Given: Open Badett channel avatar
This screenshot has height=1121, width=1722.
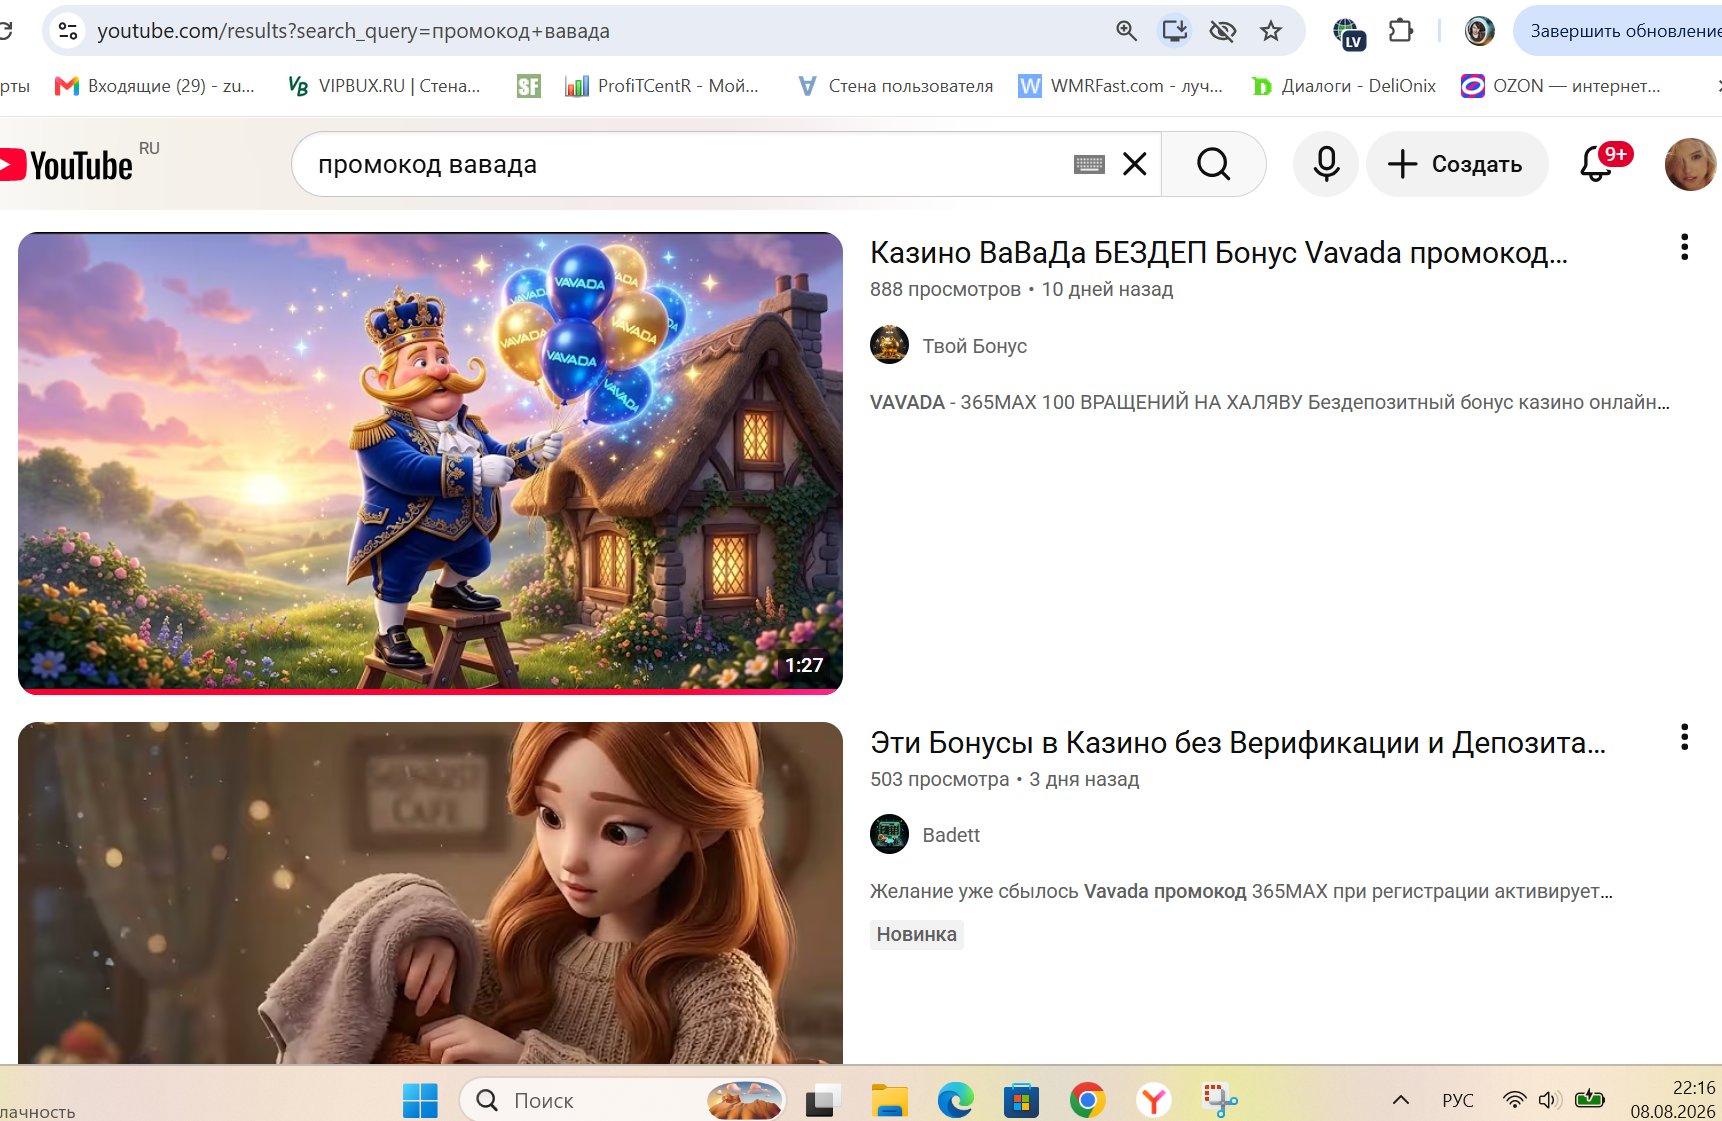Looking at the screenshot, I should coord(889,834).
